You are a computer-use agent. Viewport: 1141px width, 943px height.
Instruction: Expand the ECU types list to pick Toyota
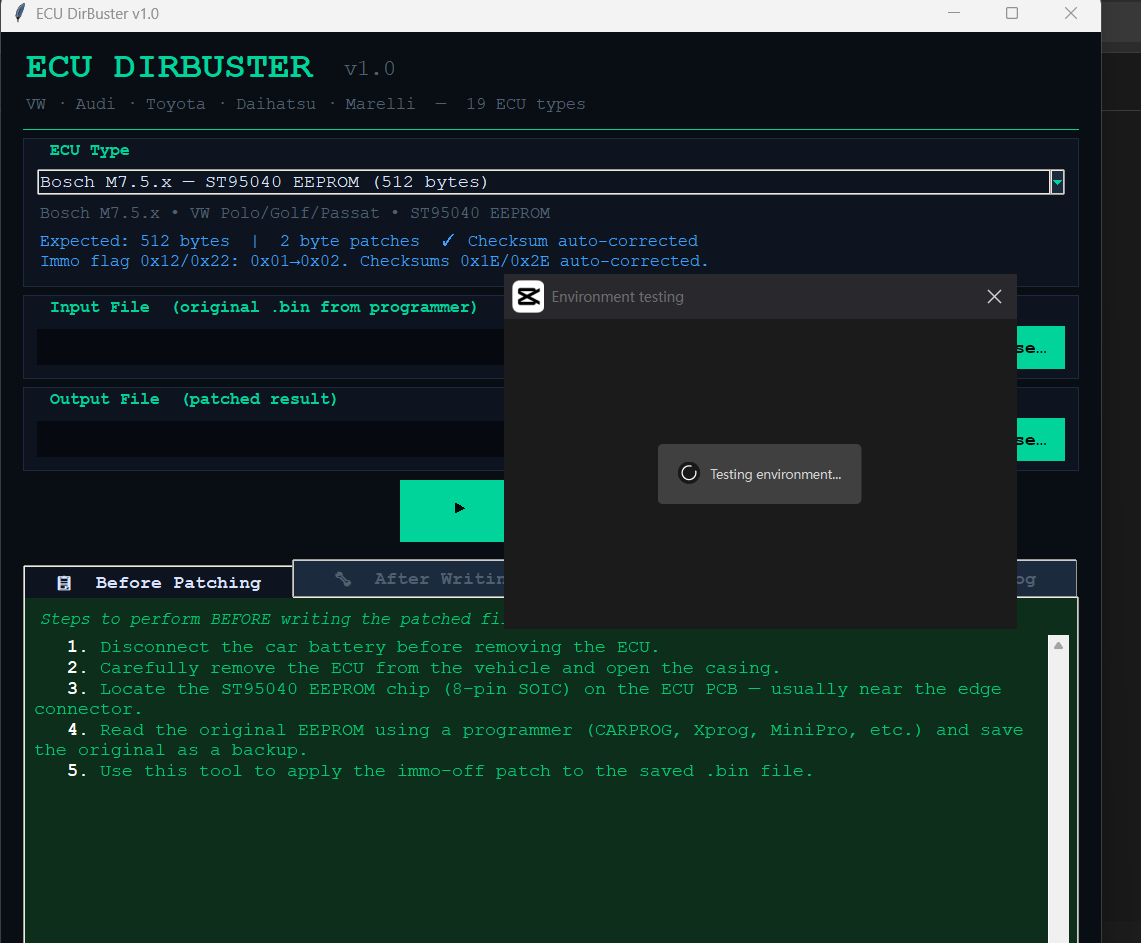click(1057, 182)
